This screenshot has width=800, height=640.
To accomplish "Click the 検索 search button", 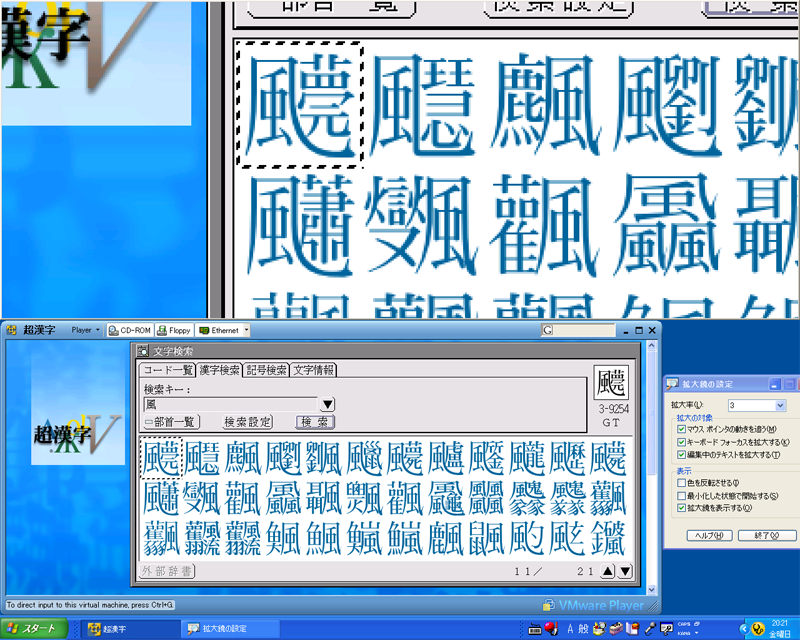I will [315, 422].
